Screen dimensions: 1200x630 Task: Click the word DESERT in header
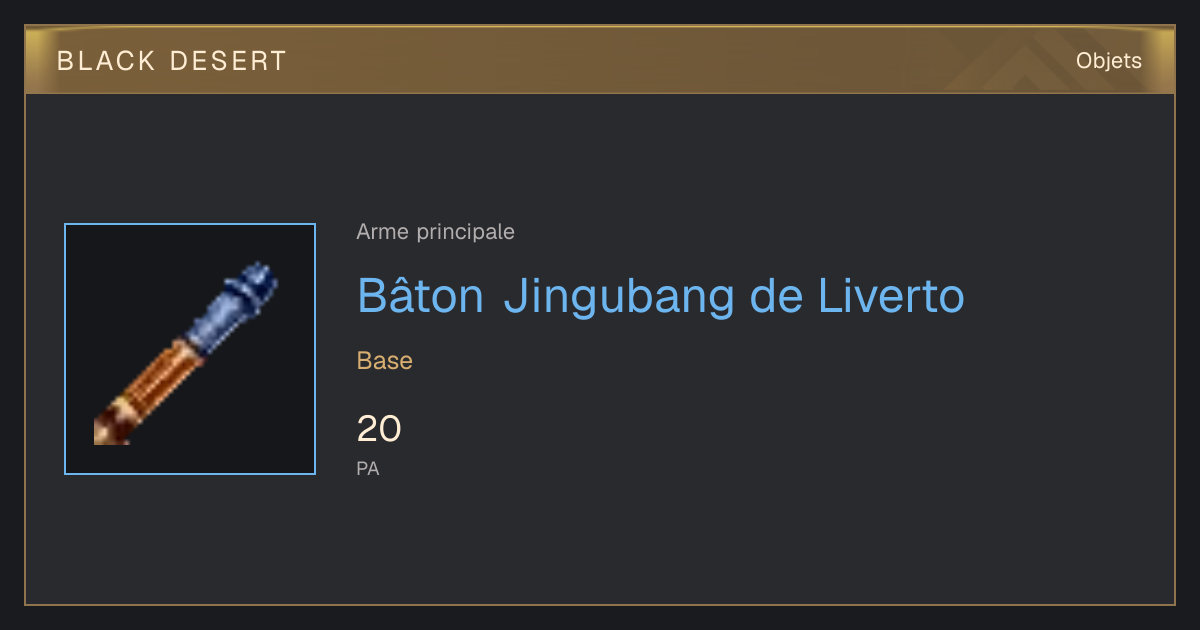[228, 61]
